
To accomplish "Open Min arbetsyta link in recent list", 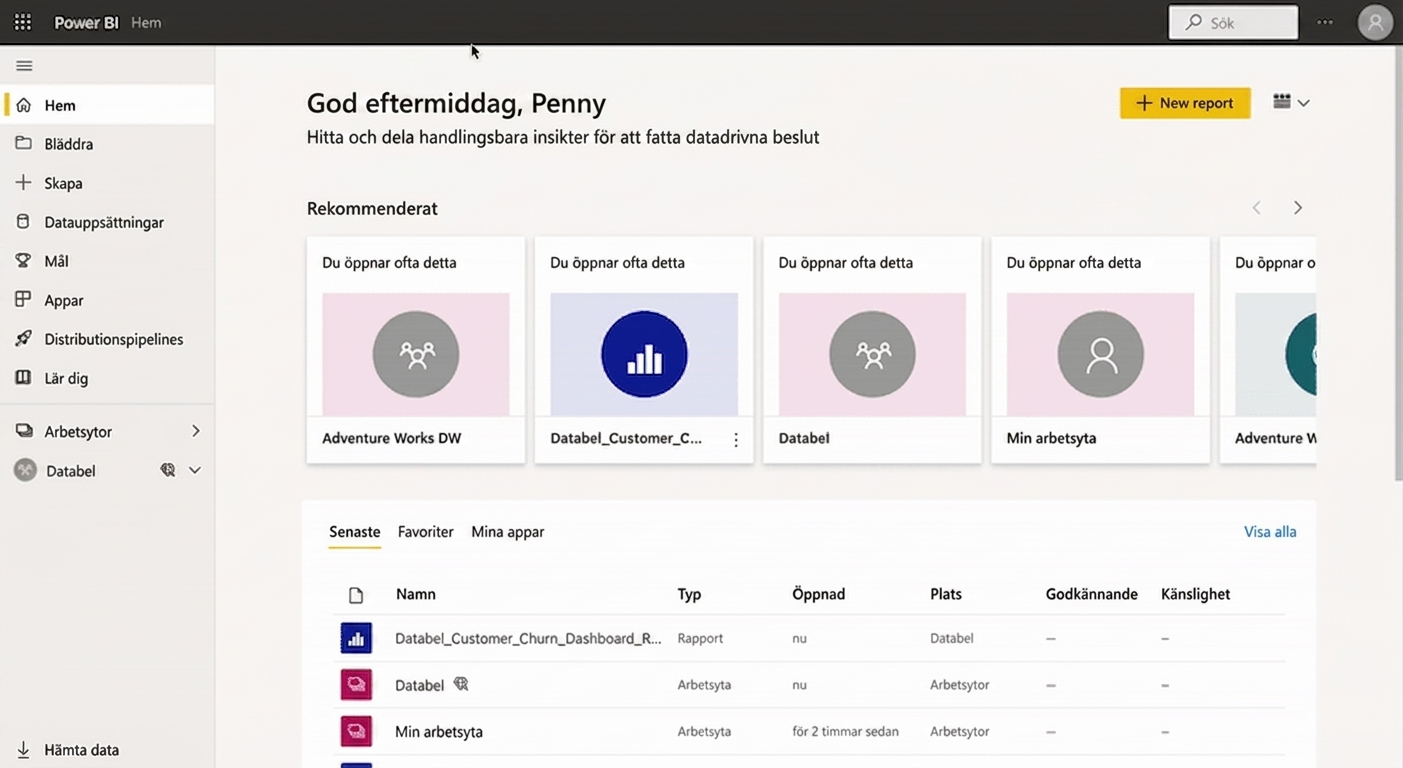I will tap(439, 731).
